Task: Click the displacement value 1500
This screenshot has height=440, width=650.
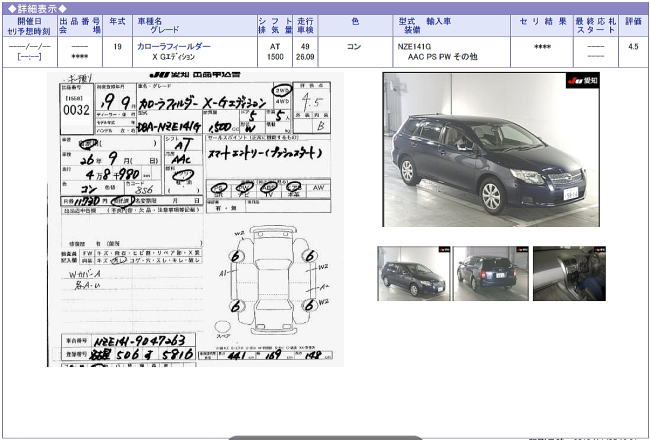Action: (275, 57)
